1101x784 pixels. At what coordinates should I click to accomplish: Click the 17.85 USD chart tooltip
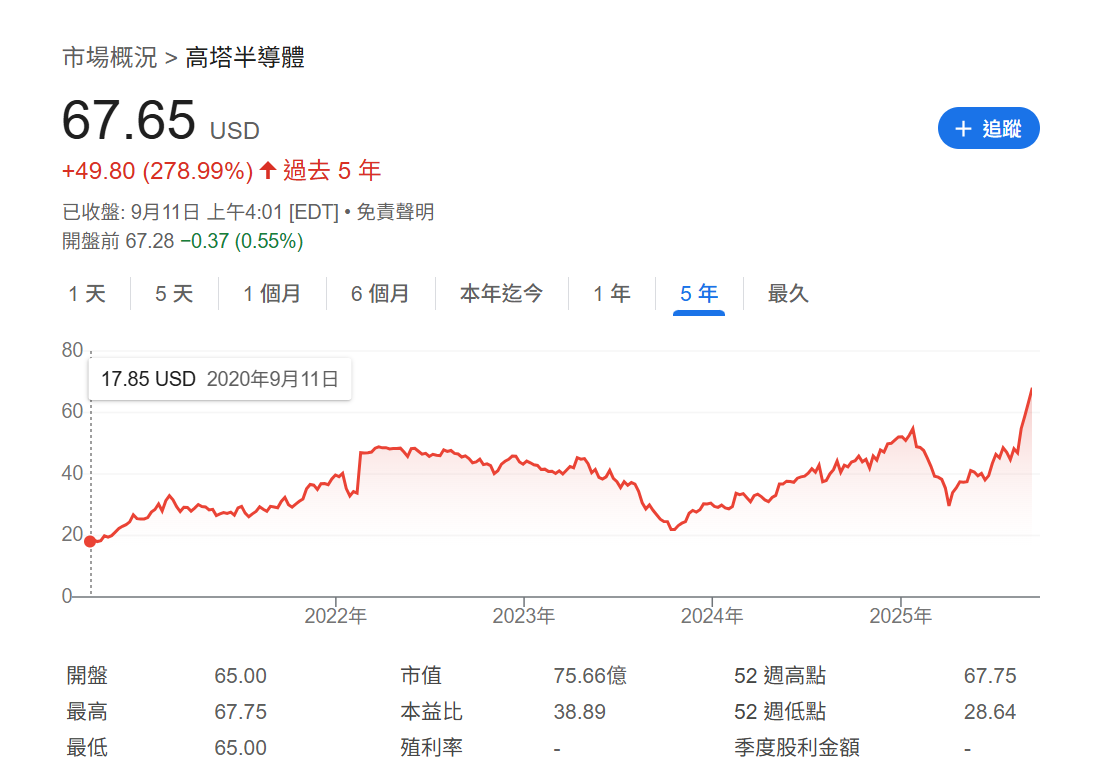[220, 379]
